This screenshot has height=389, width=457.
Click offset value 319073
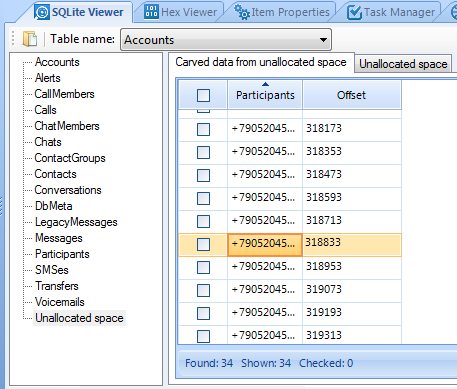324,289
